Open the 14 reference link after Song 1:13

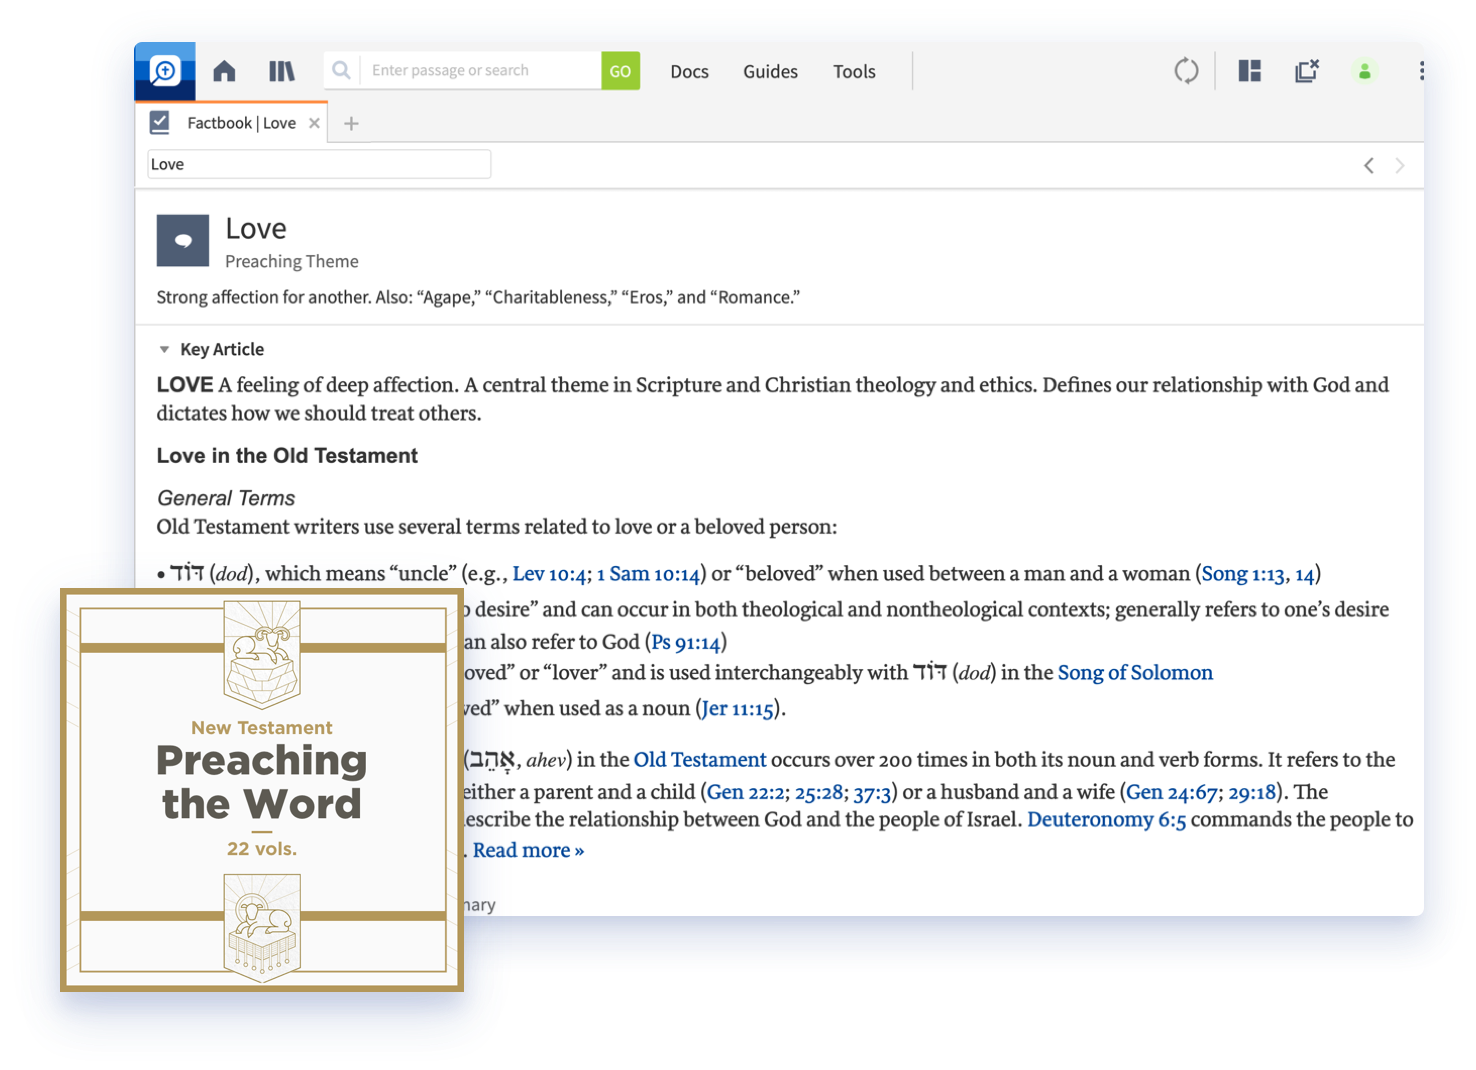click(1304, 574)
